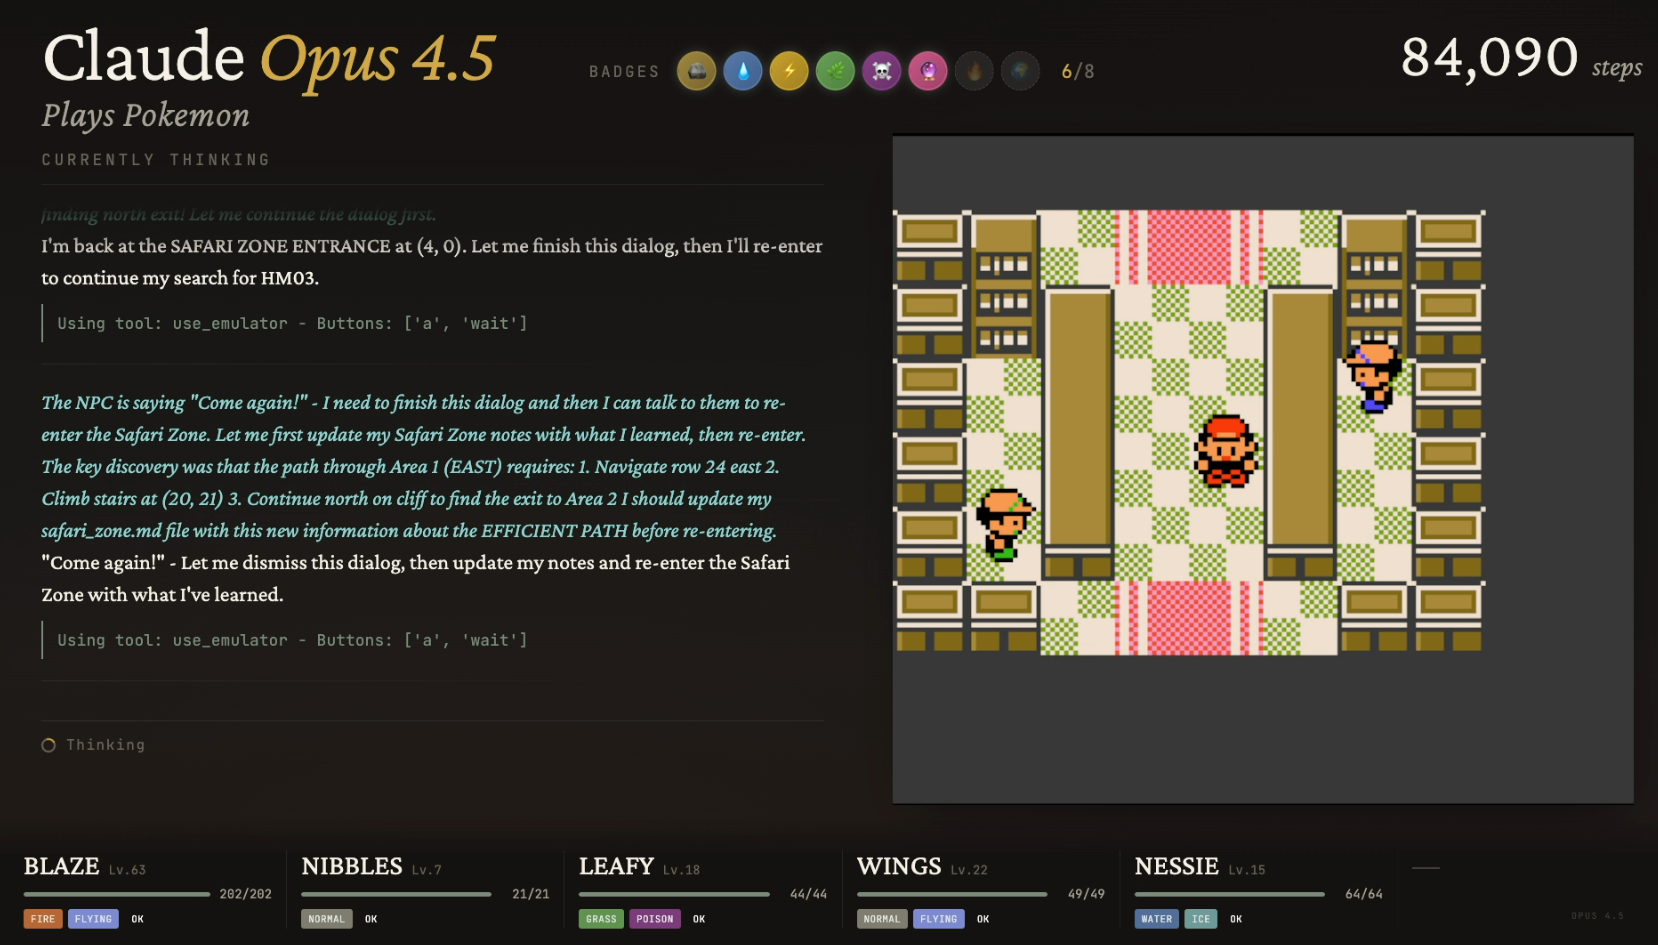Screen dimensions: 1658x945
Task: Click NESSIE's Lv.15 level label
Action: [x=1247, y=870]
